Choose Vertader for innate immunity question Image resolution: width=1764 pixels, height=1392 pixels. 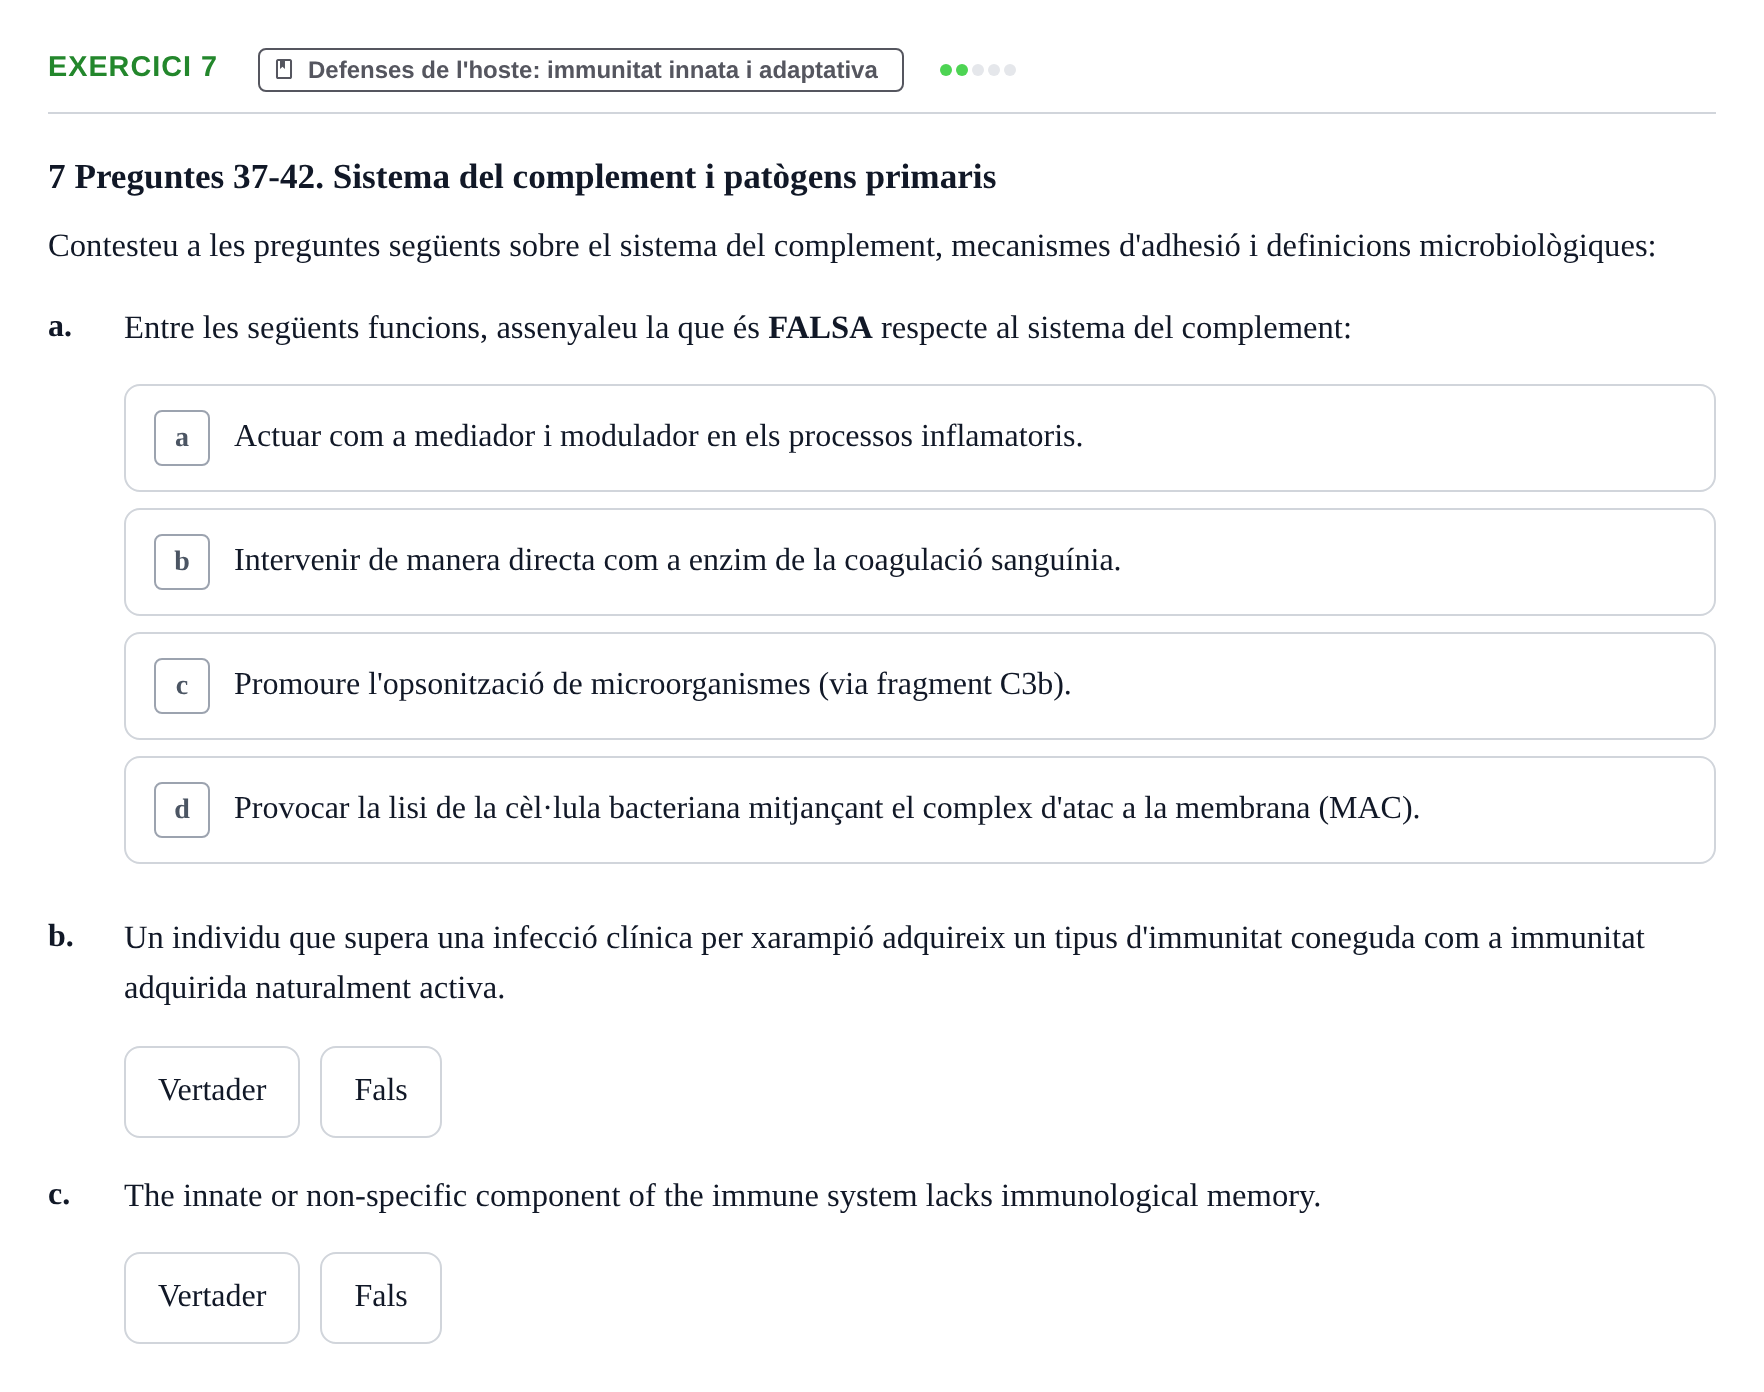point(212,1298)
